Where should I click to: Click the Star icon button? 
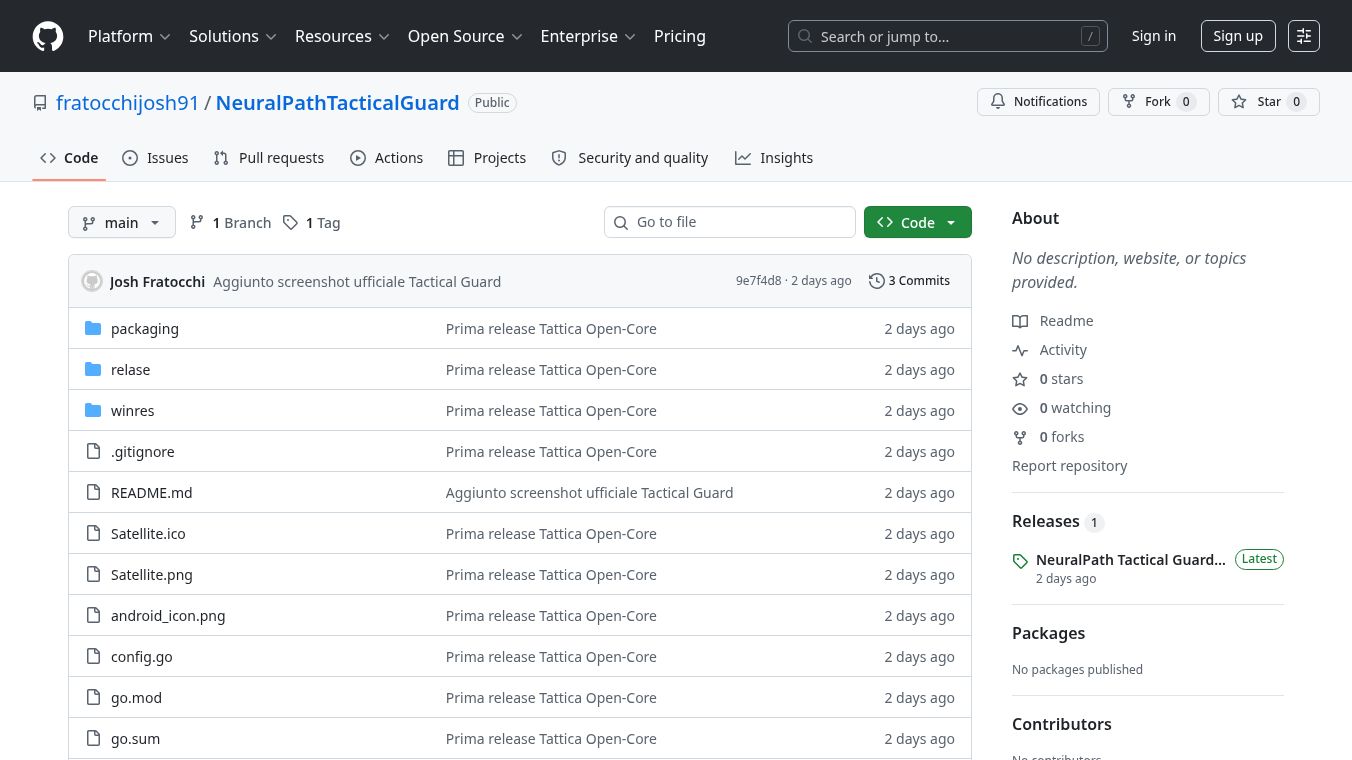coord(1240,102)
